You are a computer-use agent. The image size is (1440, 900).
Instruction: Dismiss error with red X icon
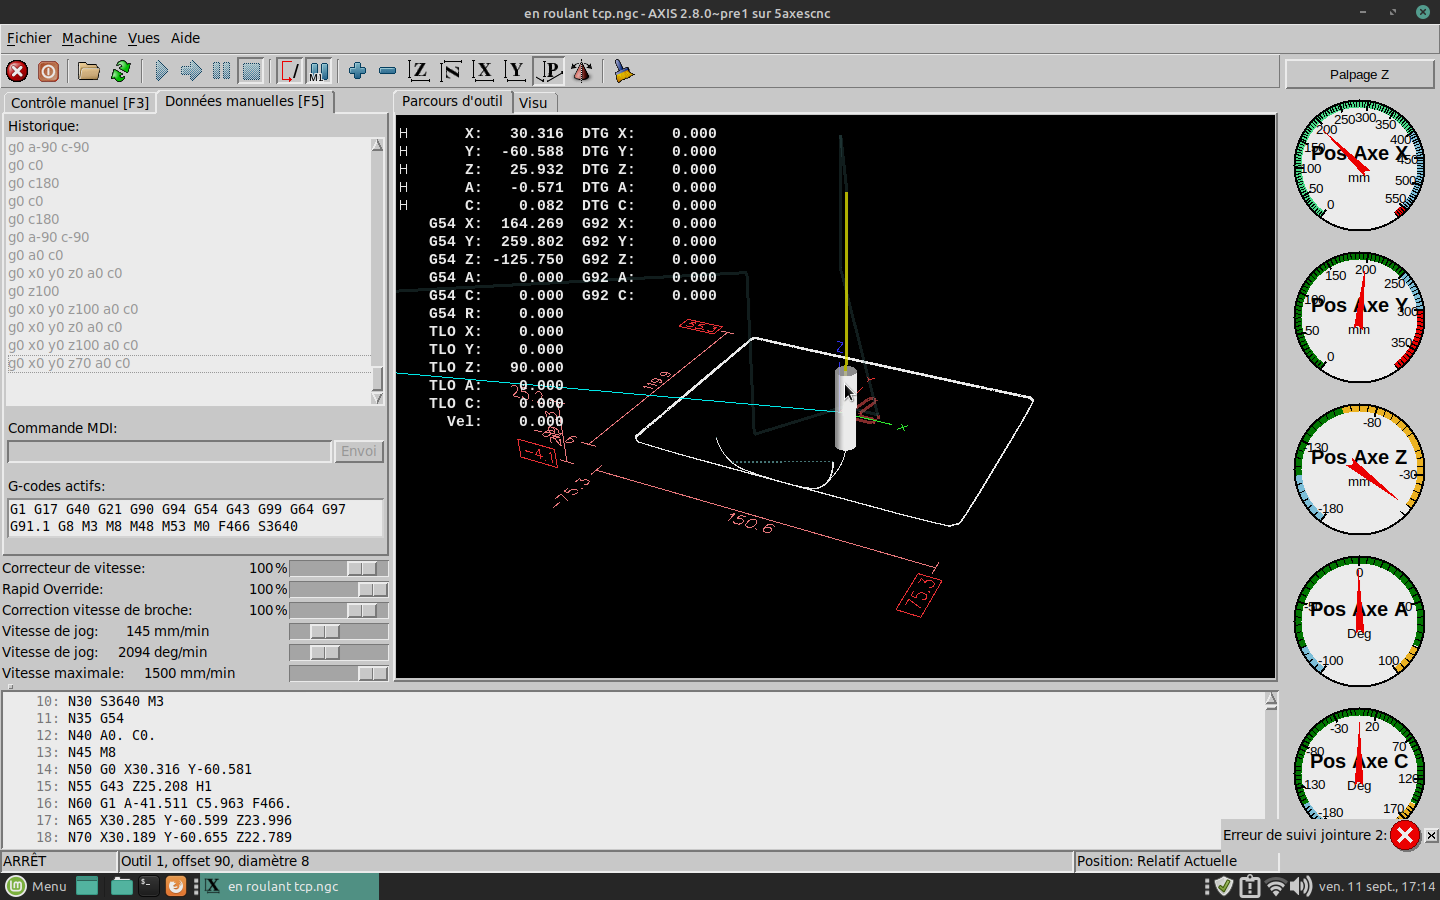click(1405, 835)
